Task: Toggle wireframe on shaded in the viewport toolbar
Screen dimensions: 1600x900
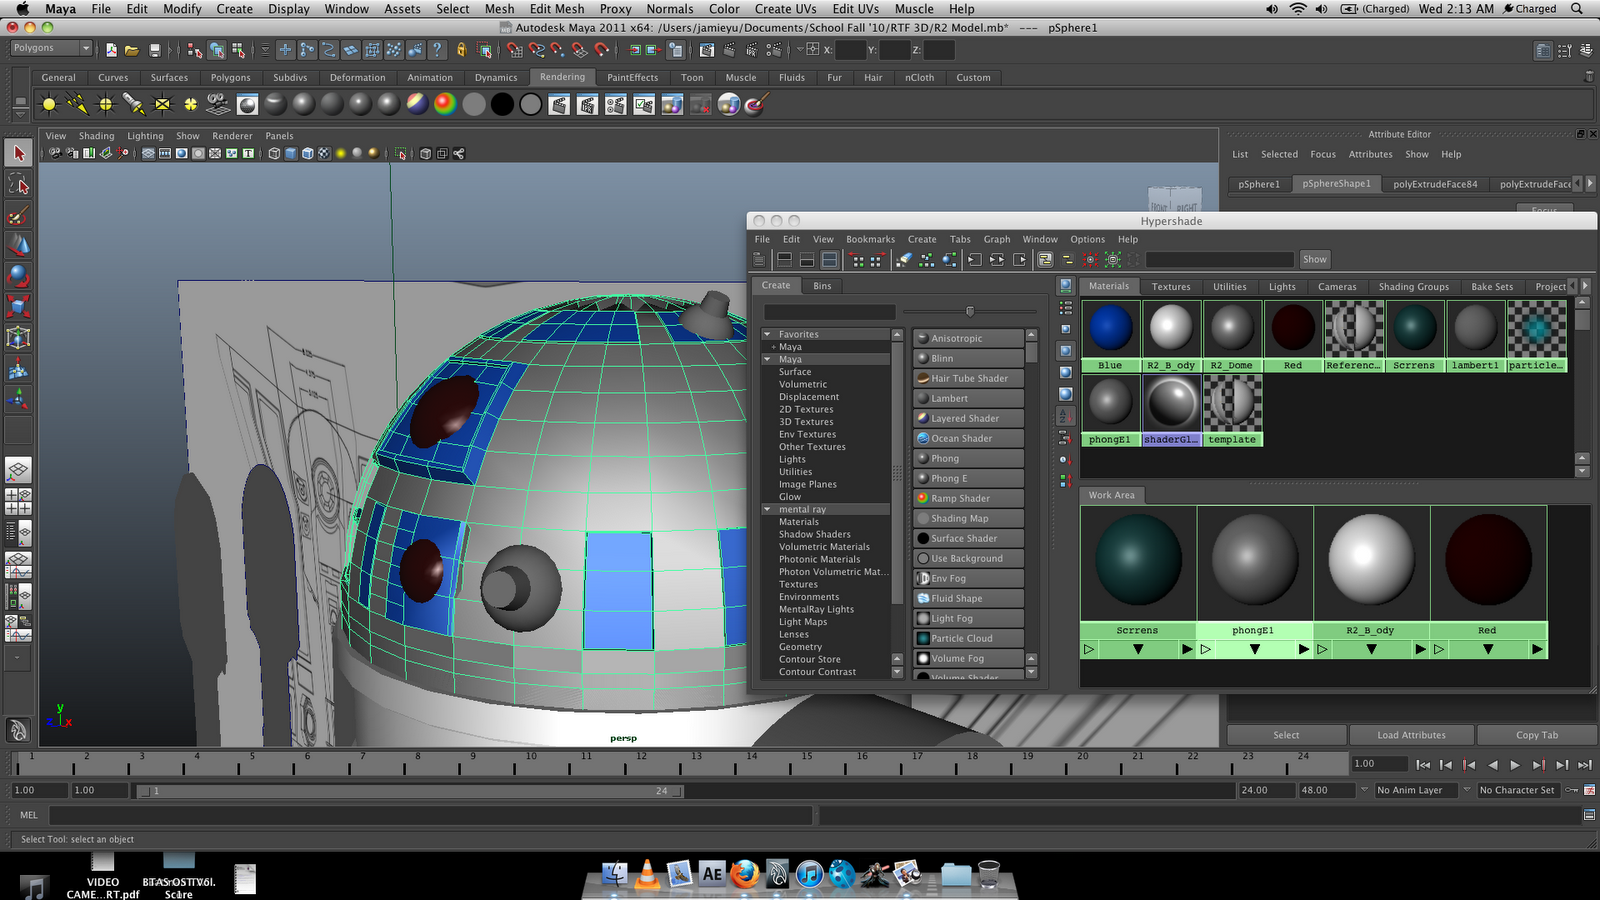Action: coord(308,153)
